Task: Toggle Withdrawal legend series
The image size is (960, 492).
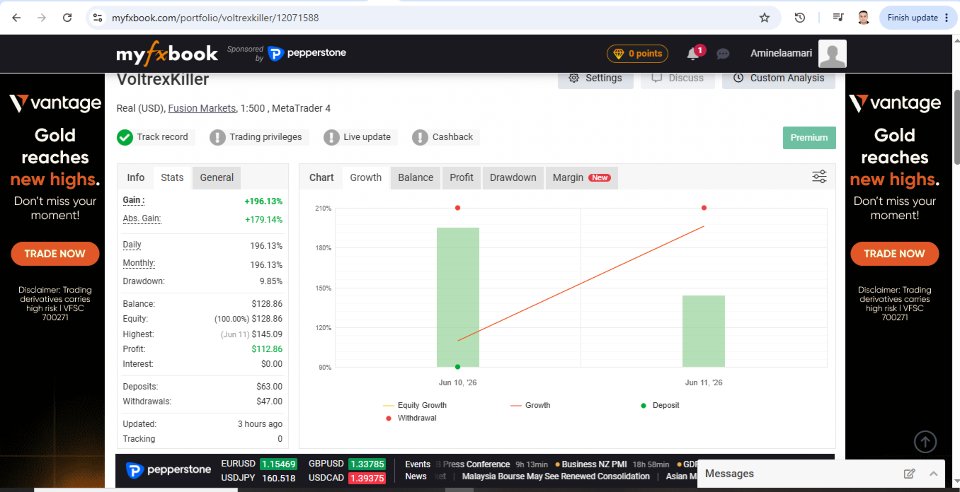Action: 411,419
